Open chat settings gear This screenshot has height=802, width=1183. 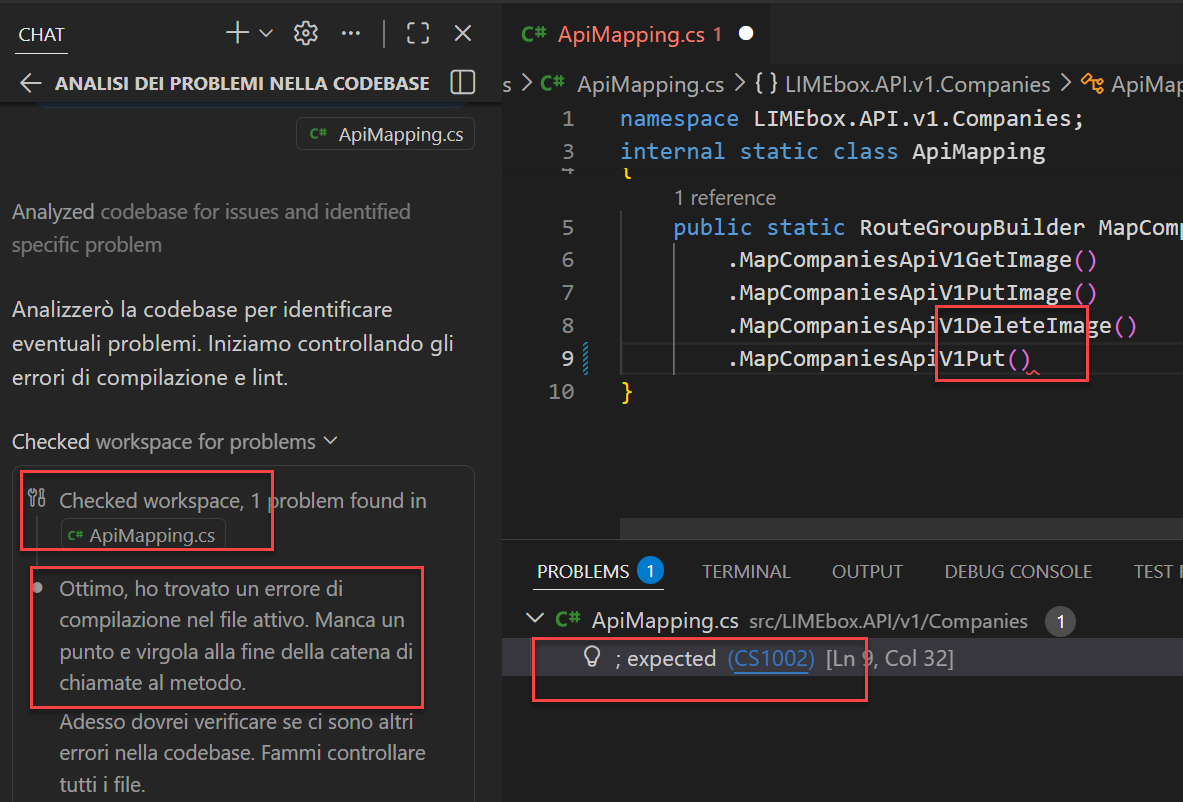click(305, 33)
